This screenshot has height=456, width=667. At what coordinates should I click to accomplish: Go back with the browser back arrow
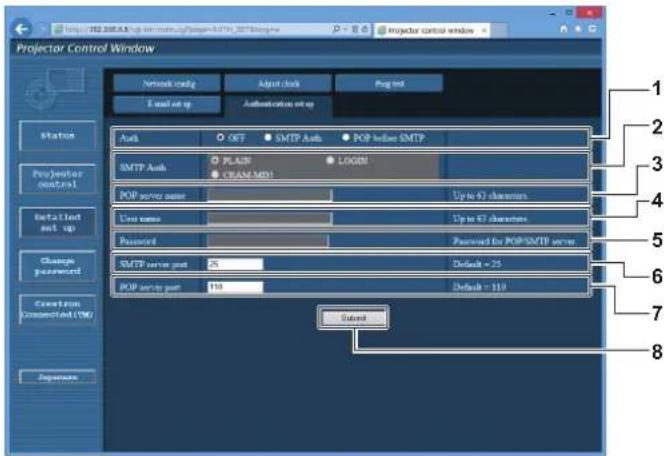click(21, 29)
